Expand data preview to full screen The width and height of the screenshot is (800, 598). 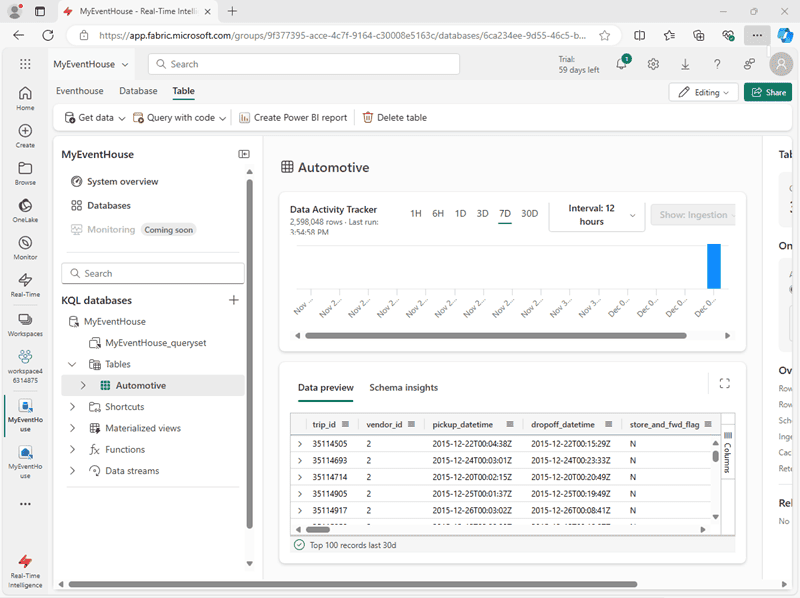coord(725,383)
